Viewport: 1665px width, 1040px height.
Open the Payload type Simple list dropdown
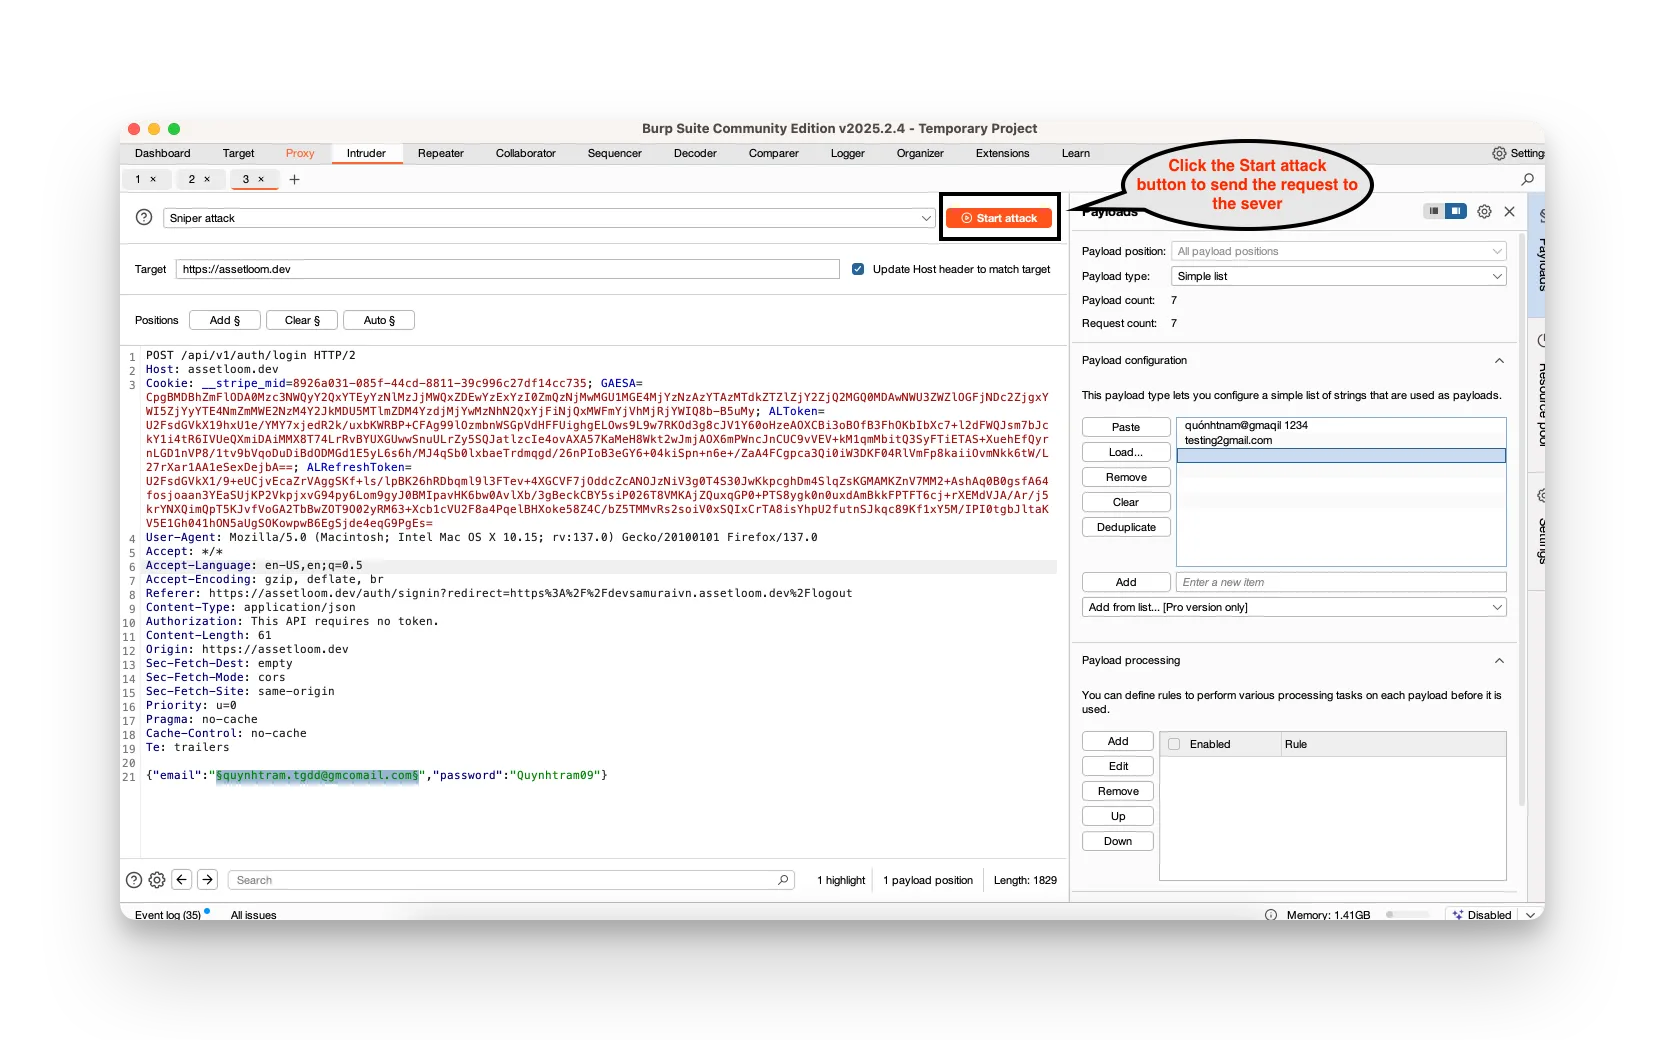pos(1339,276)
